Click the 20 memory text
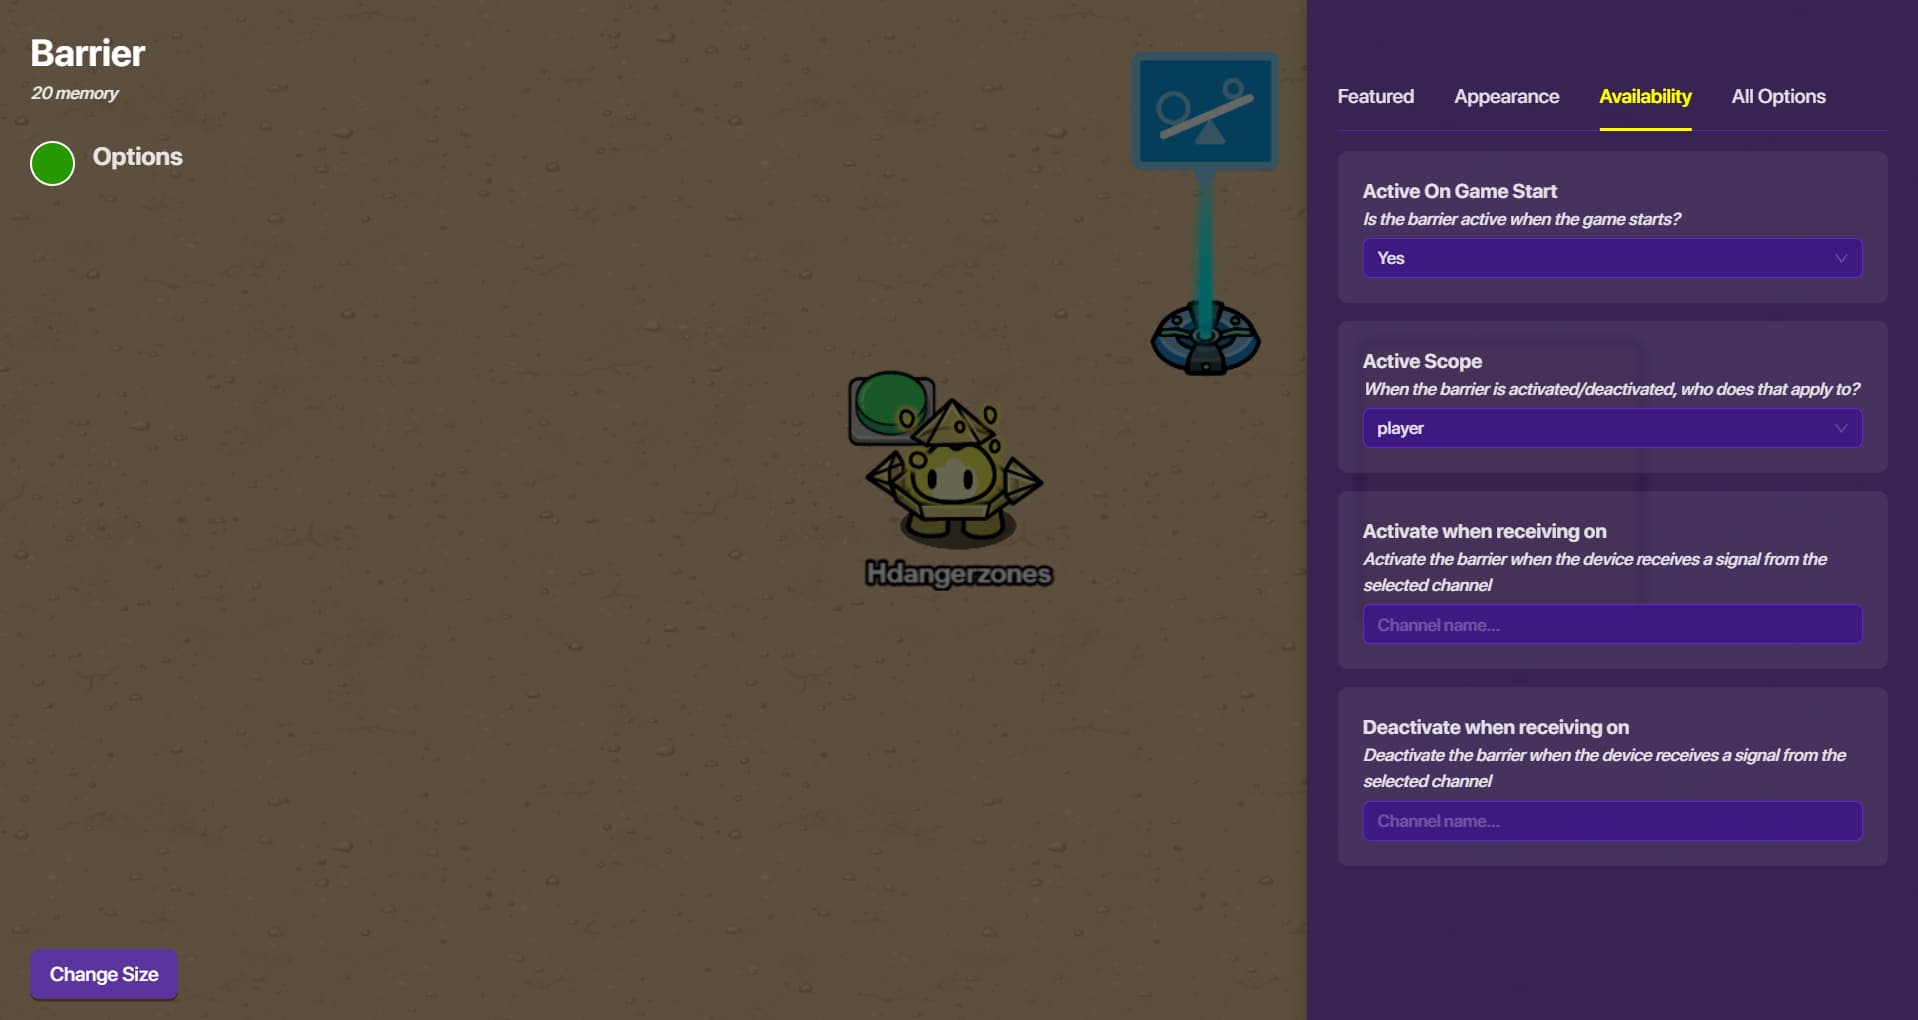 click(75, 93)
